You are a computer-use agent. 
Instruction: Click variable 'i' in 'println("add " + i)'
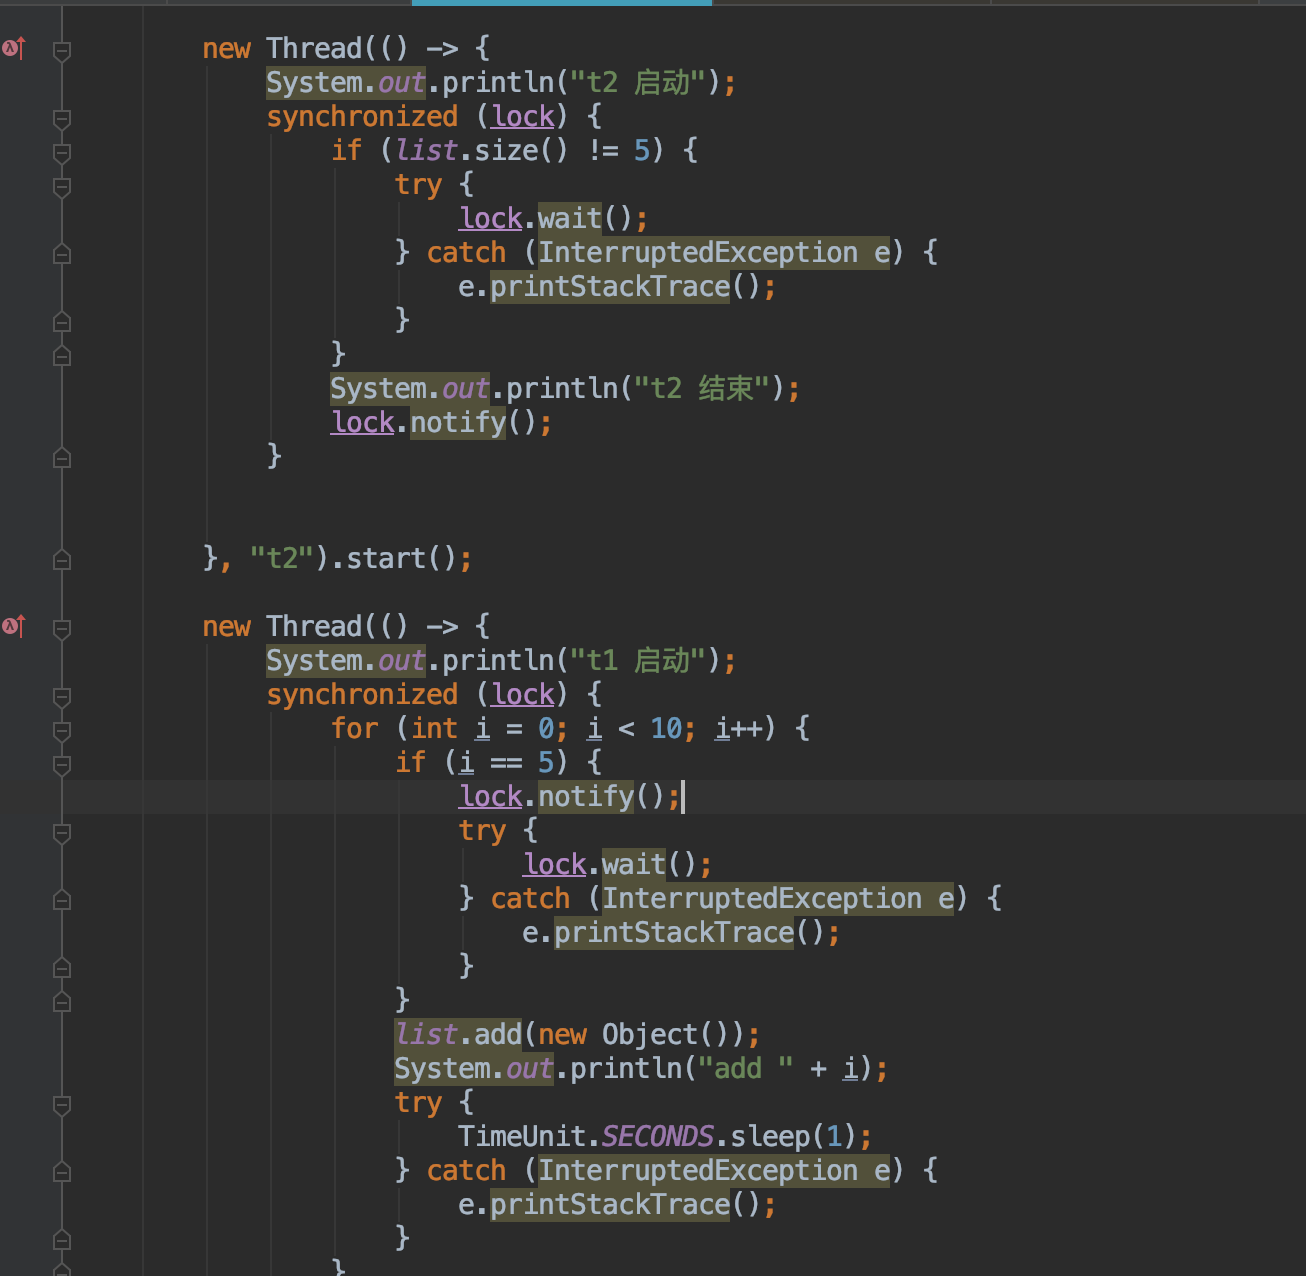(850, 1068)
